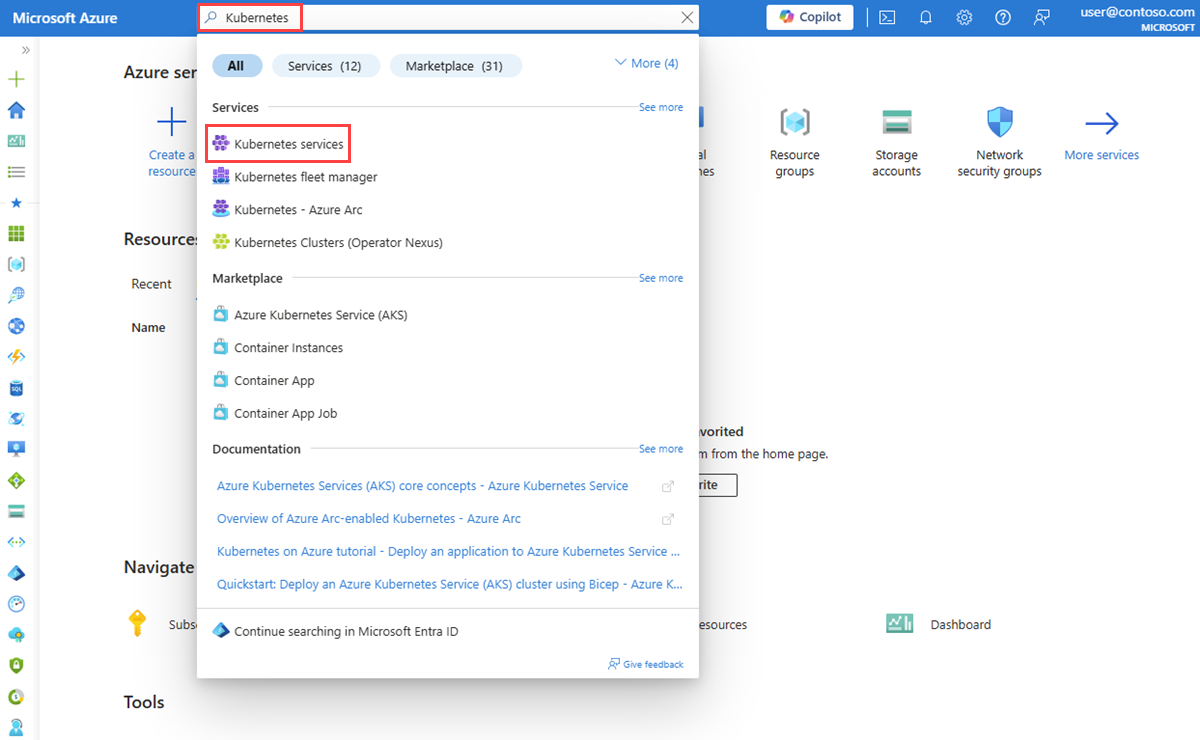
Task: Click the Favorites star icon in sidebar
Action: coord(16,203)
